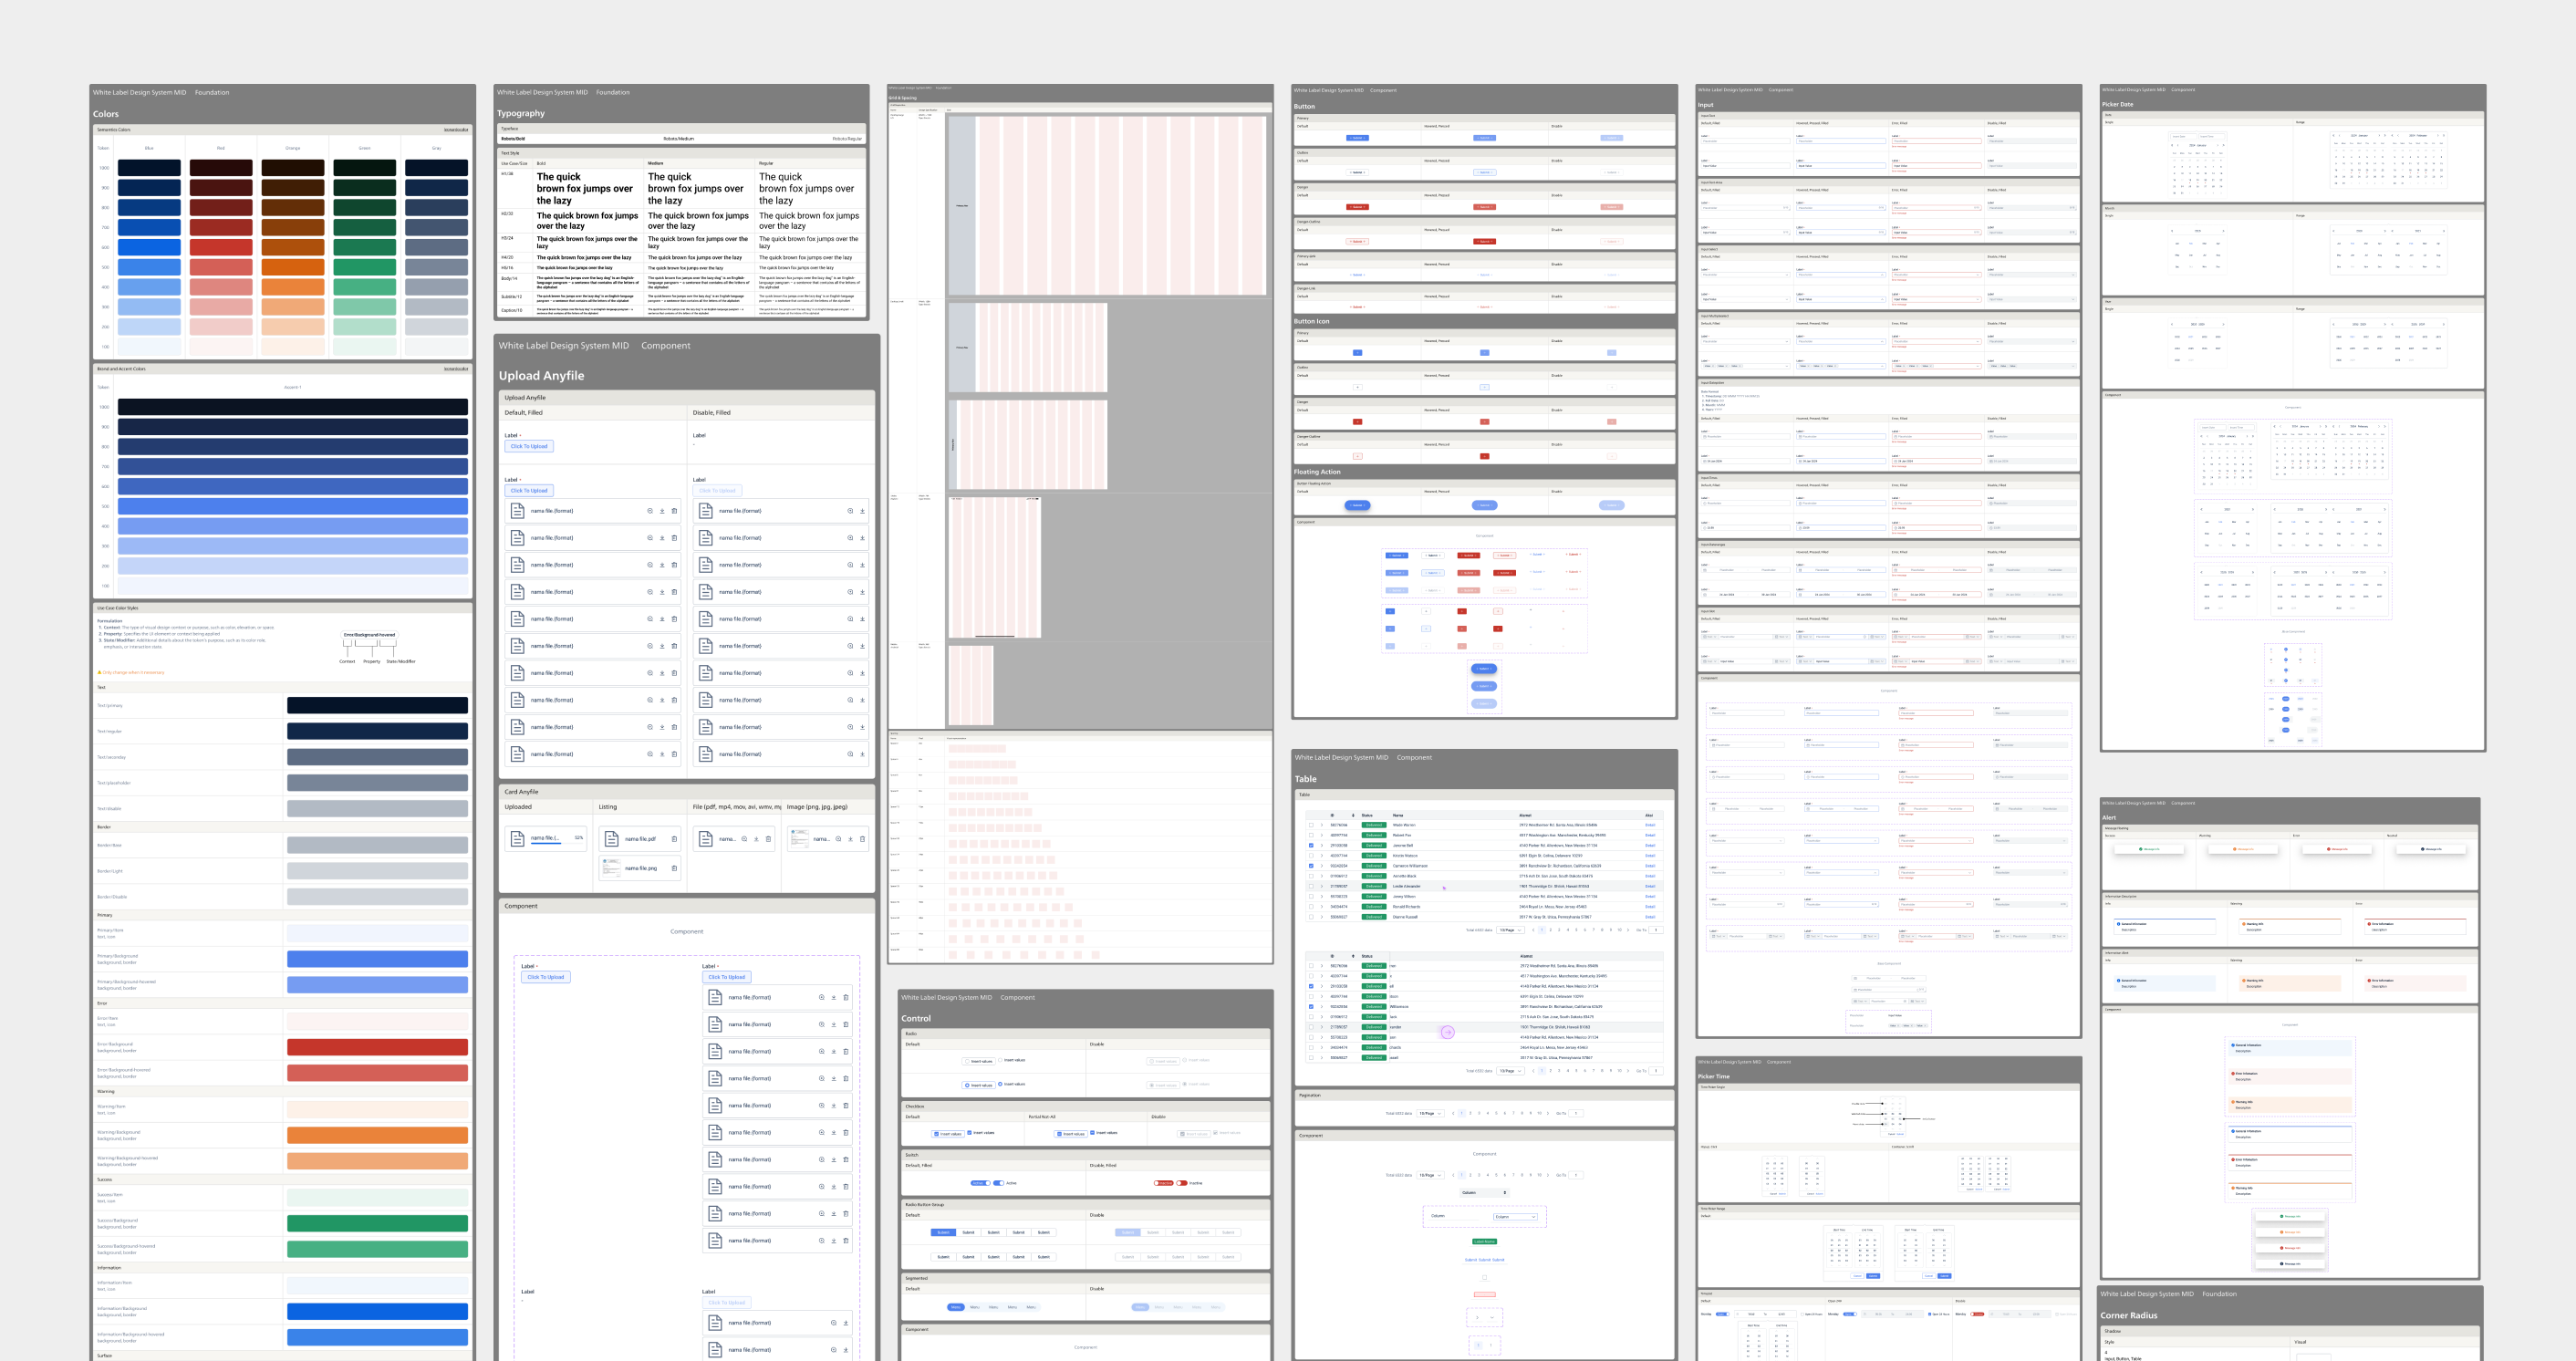Open Detail link for Jenny Wilson
The height and width of the screenshot is (1361, 2576).
[1650, 897]
